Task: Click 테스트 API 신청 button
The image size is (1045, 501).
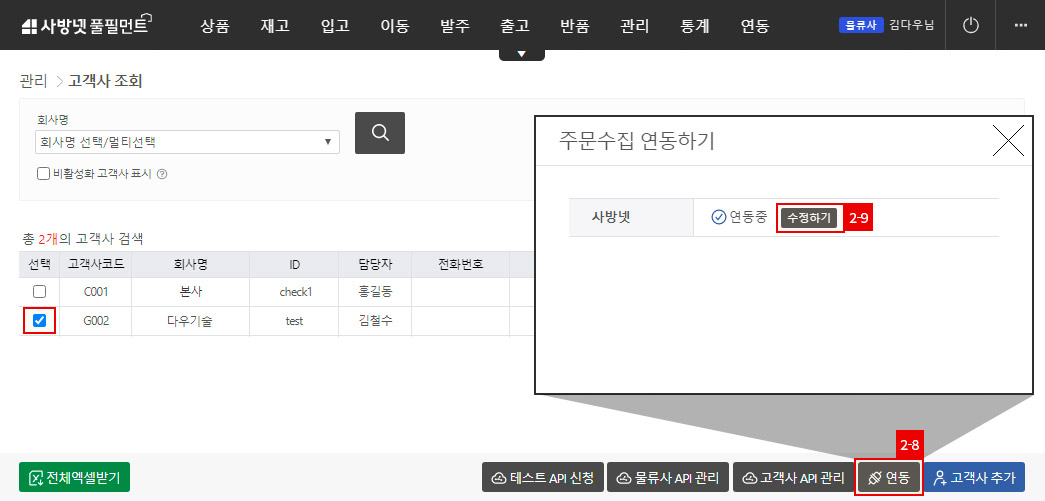Action: (x=542, y=477)
